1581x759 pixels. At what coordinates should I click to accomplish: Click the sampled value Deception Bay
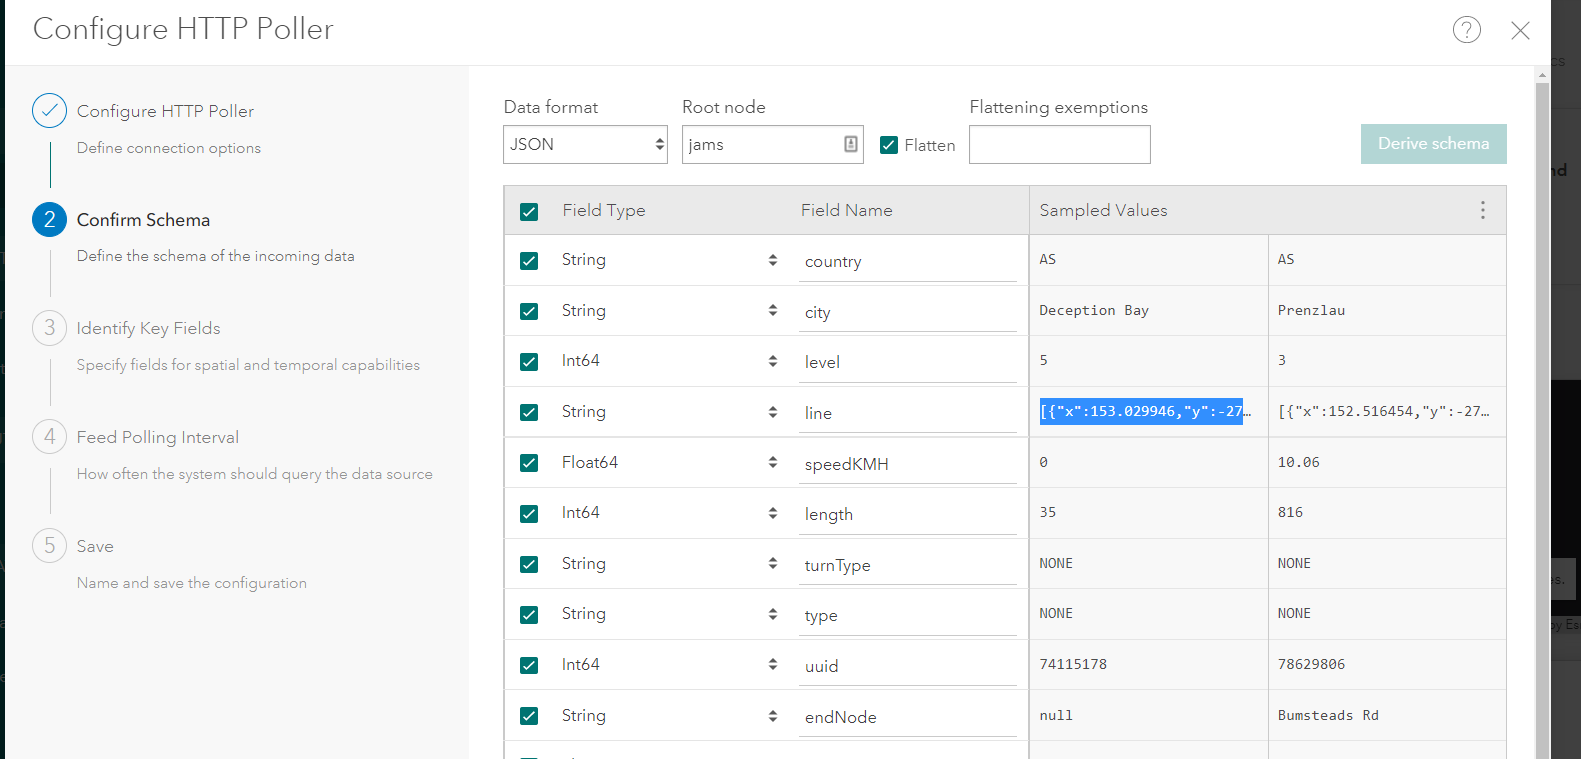tap(1094, 311)
